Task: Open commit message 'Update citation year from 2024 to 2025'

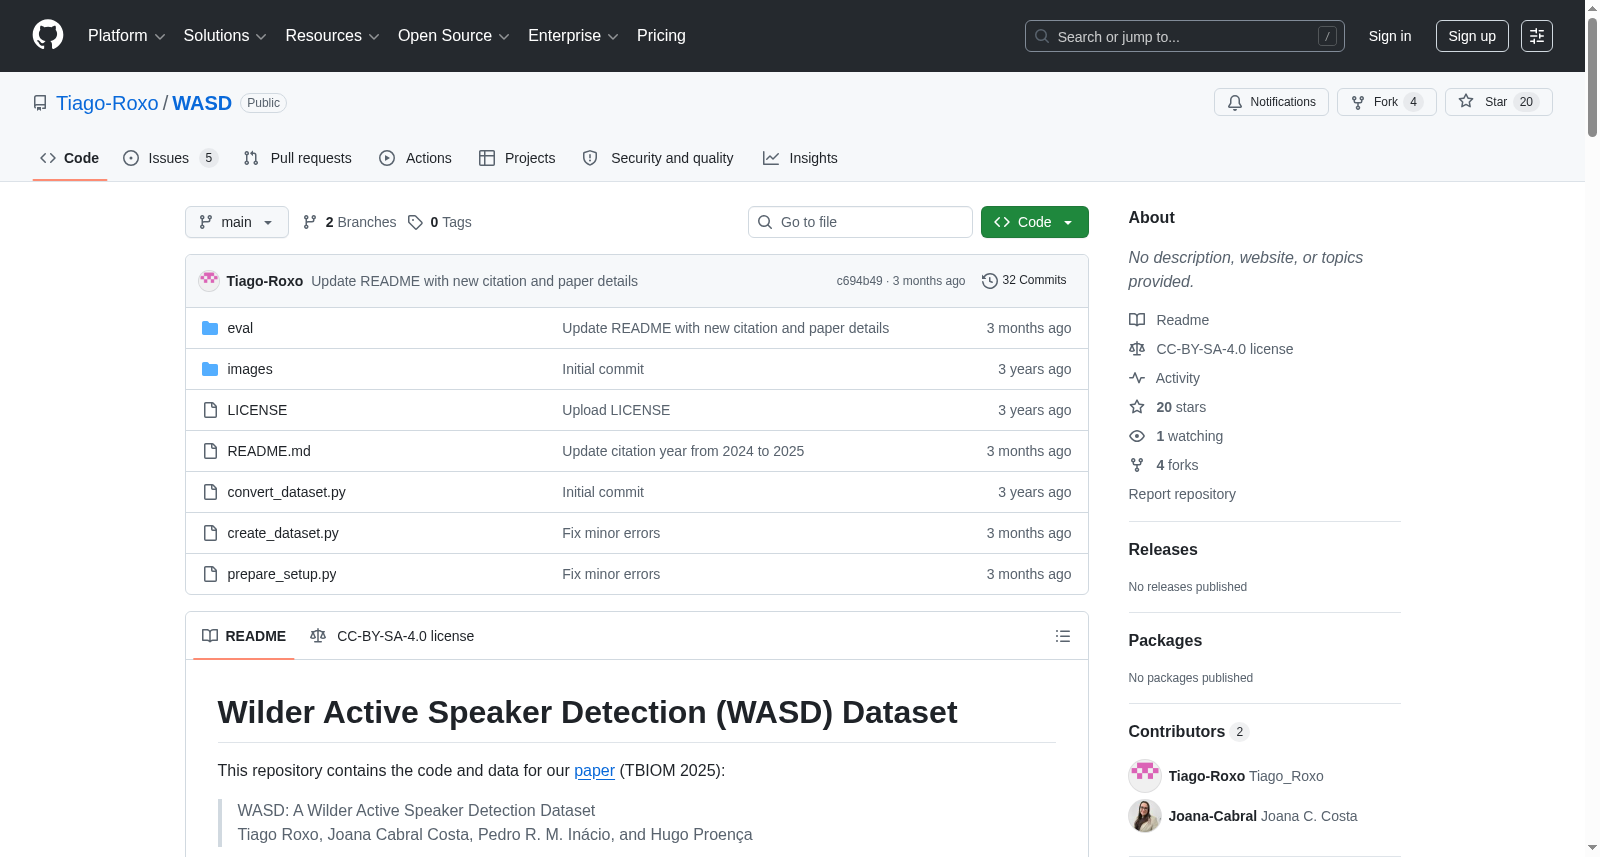Action: (x=683, y=451)
